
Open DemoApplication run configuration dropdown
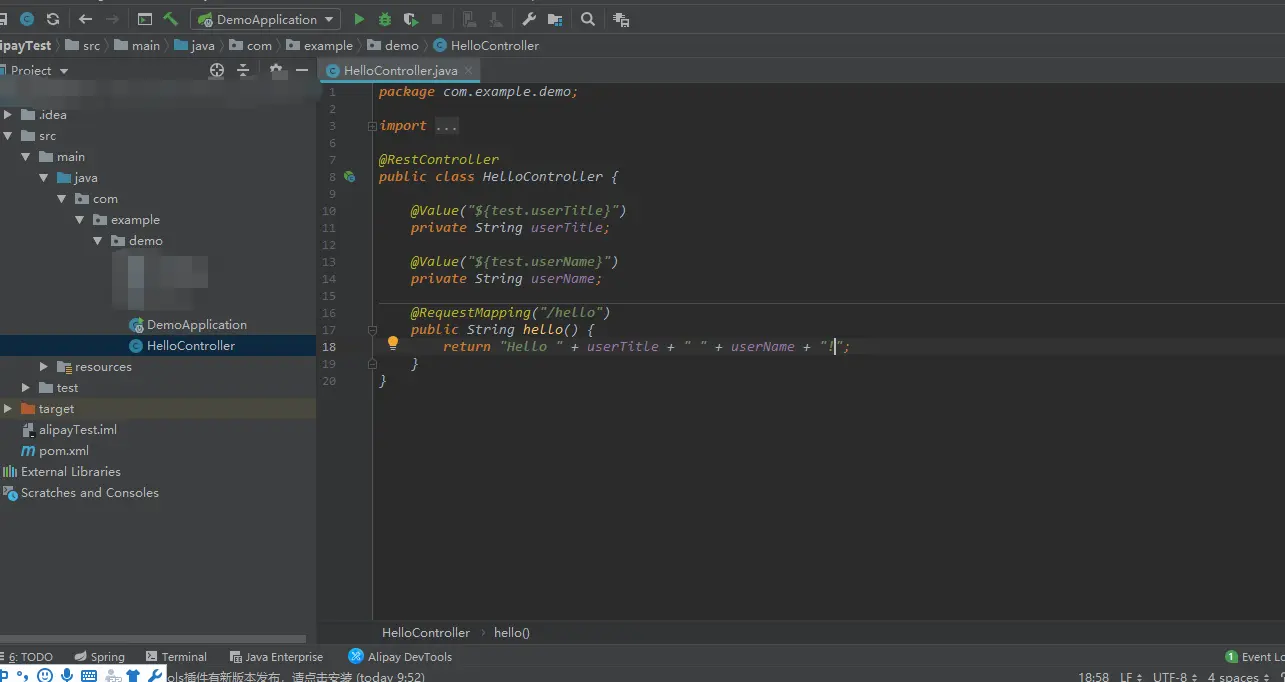pyautogui.click(x=266, y=19)
